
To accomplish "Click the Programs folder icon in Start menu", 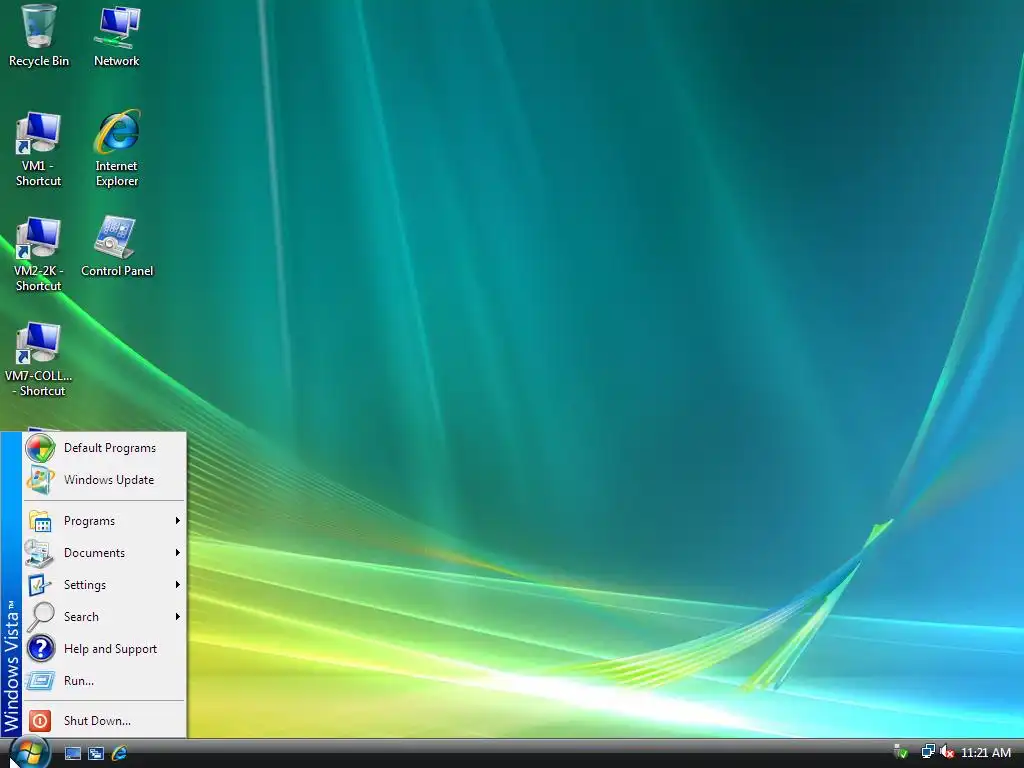I will (40, 521).
